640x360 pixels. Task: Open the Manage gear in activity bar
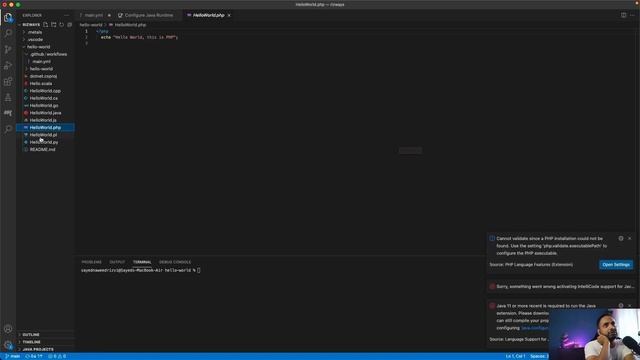pos(8,345)
